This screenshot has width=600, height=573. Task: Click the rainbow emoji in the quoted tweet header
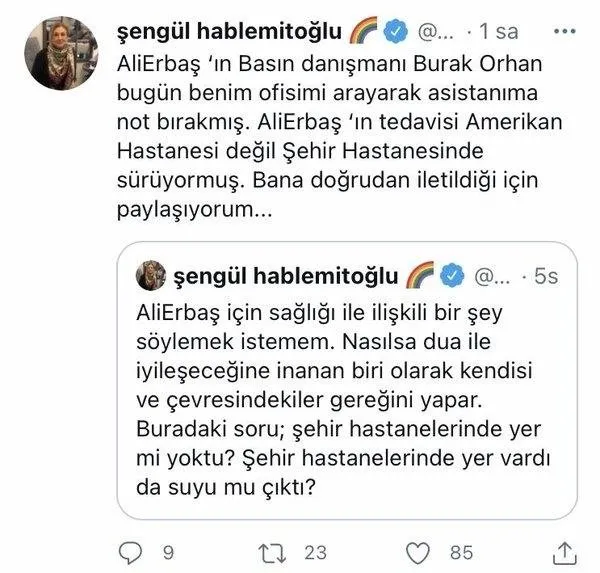point(420,274)
